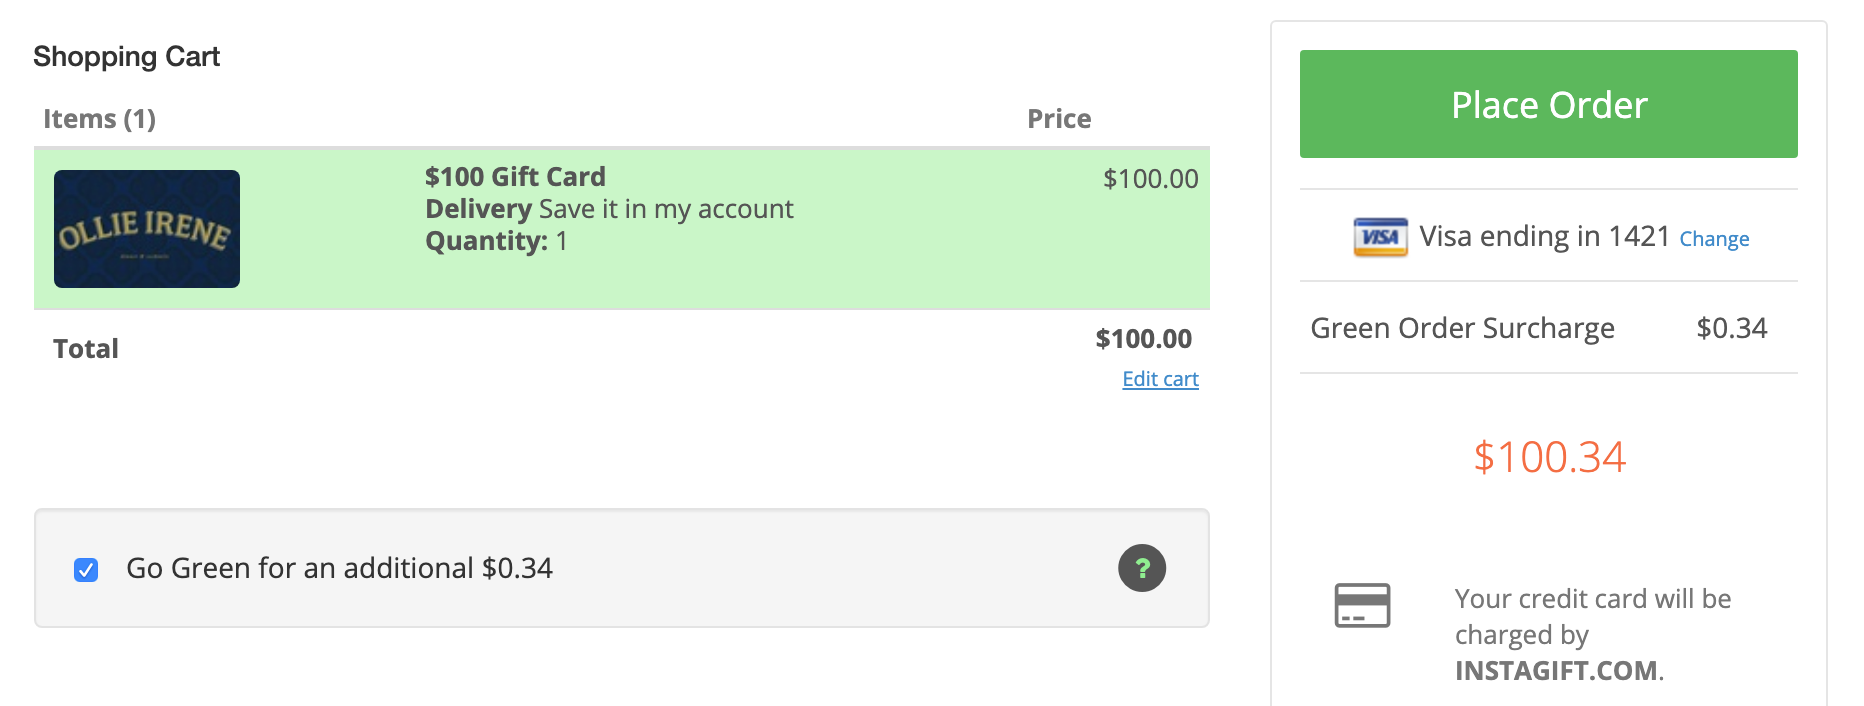The image size is (1864, 706).
Task: Select the $100 Gift Card item title
Action: pos(515,177)
